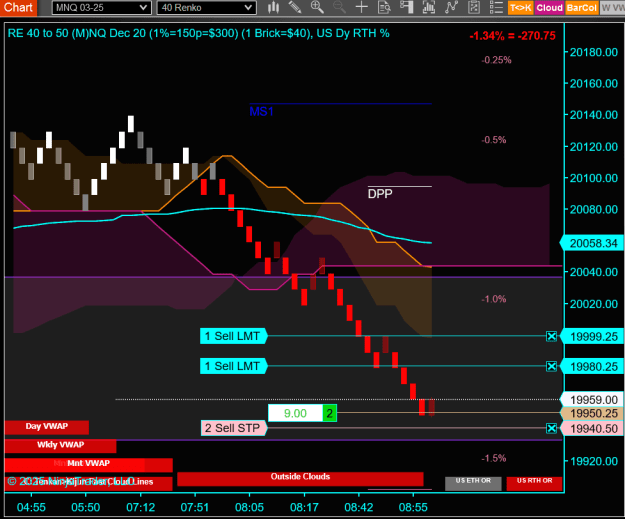The image size is (625, 519).
Task: Open the MNQ 03-25 instrument dropdown
Action: click(102, 8)
